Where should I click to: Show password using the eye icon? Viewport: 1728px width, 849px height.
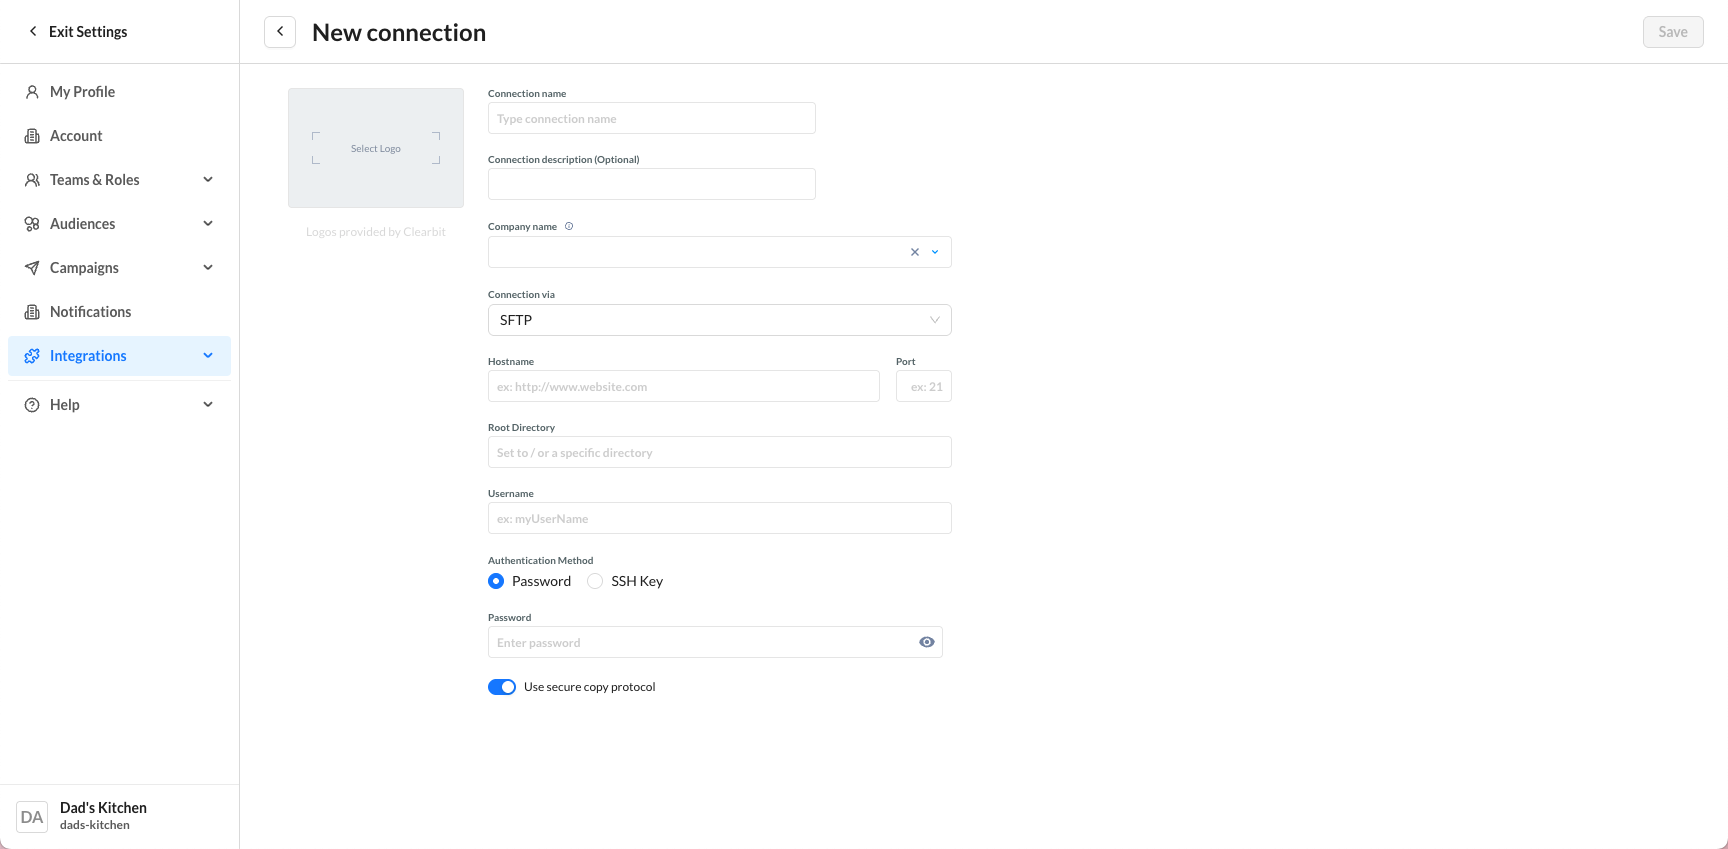click(926, 642)
